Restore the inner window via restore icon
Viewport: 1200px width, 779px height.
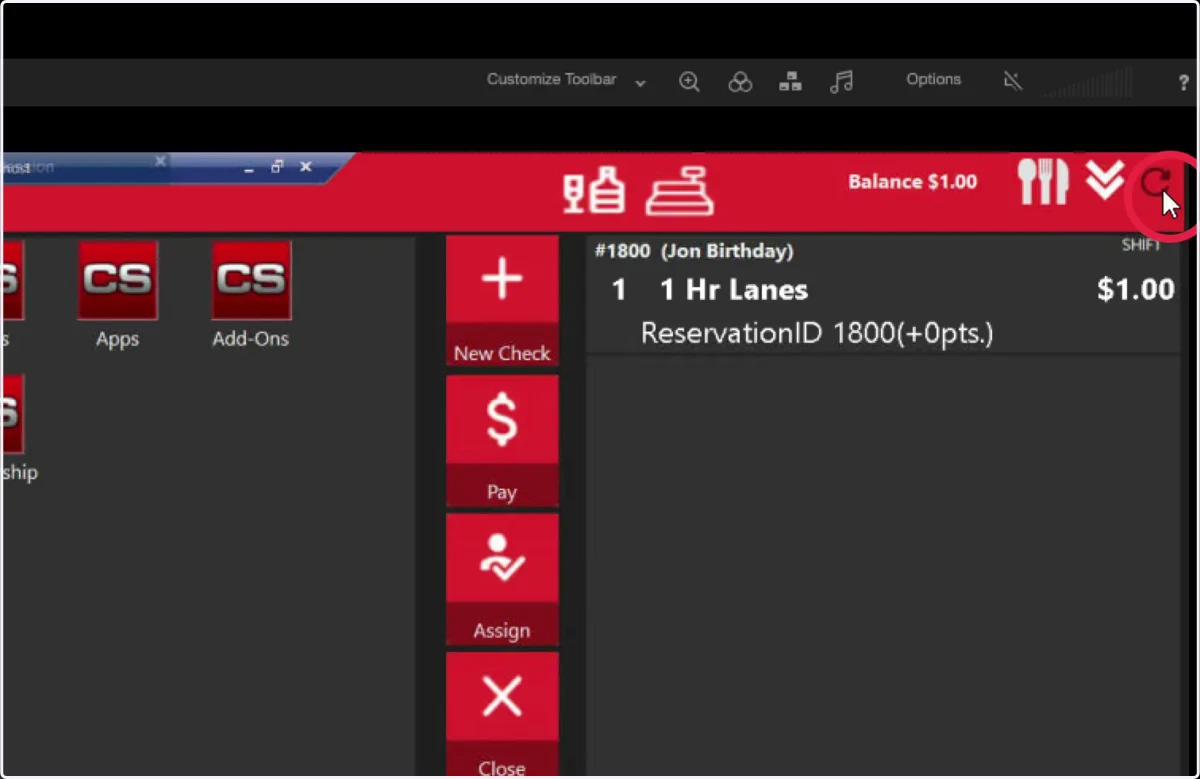pyautogui.click(x=278, y=167)
